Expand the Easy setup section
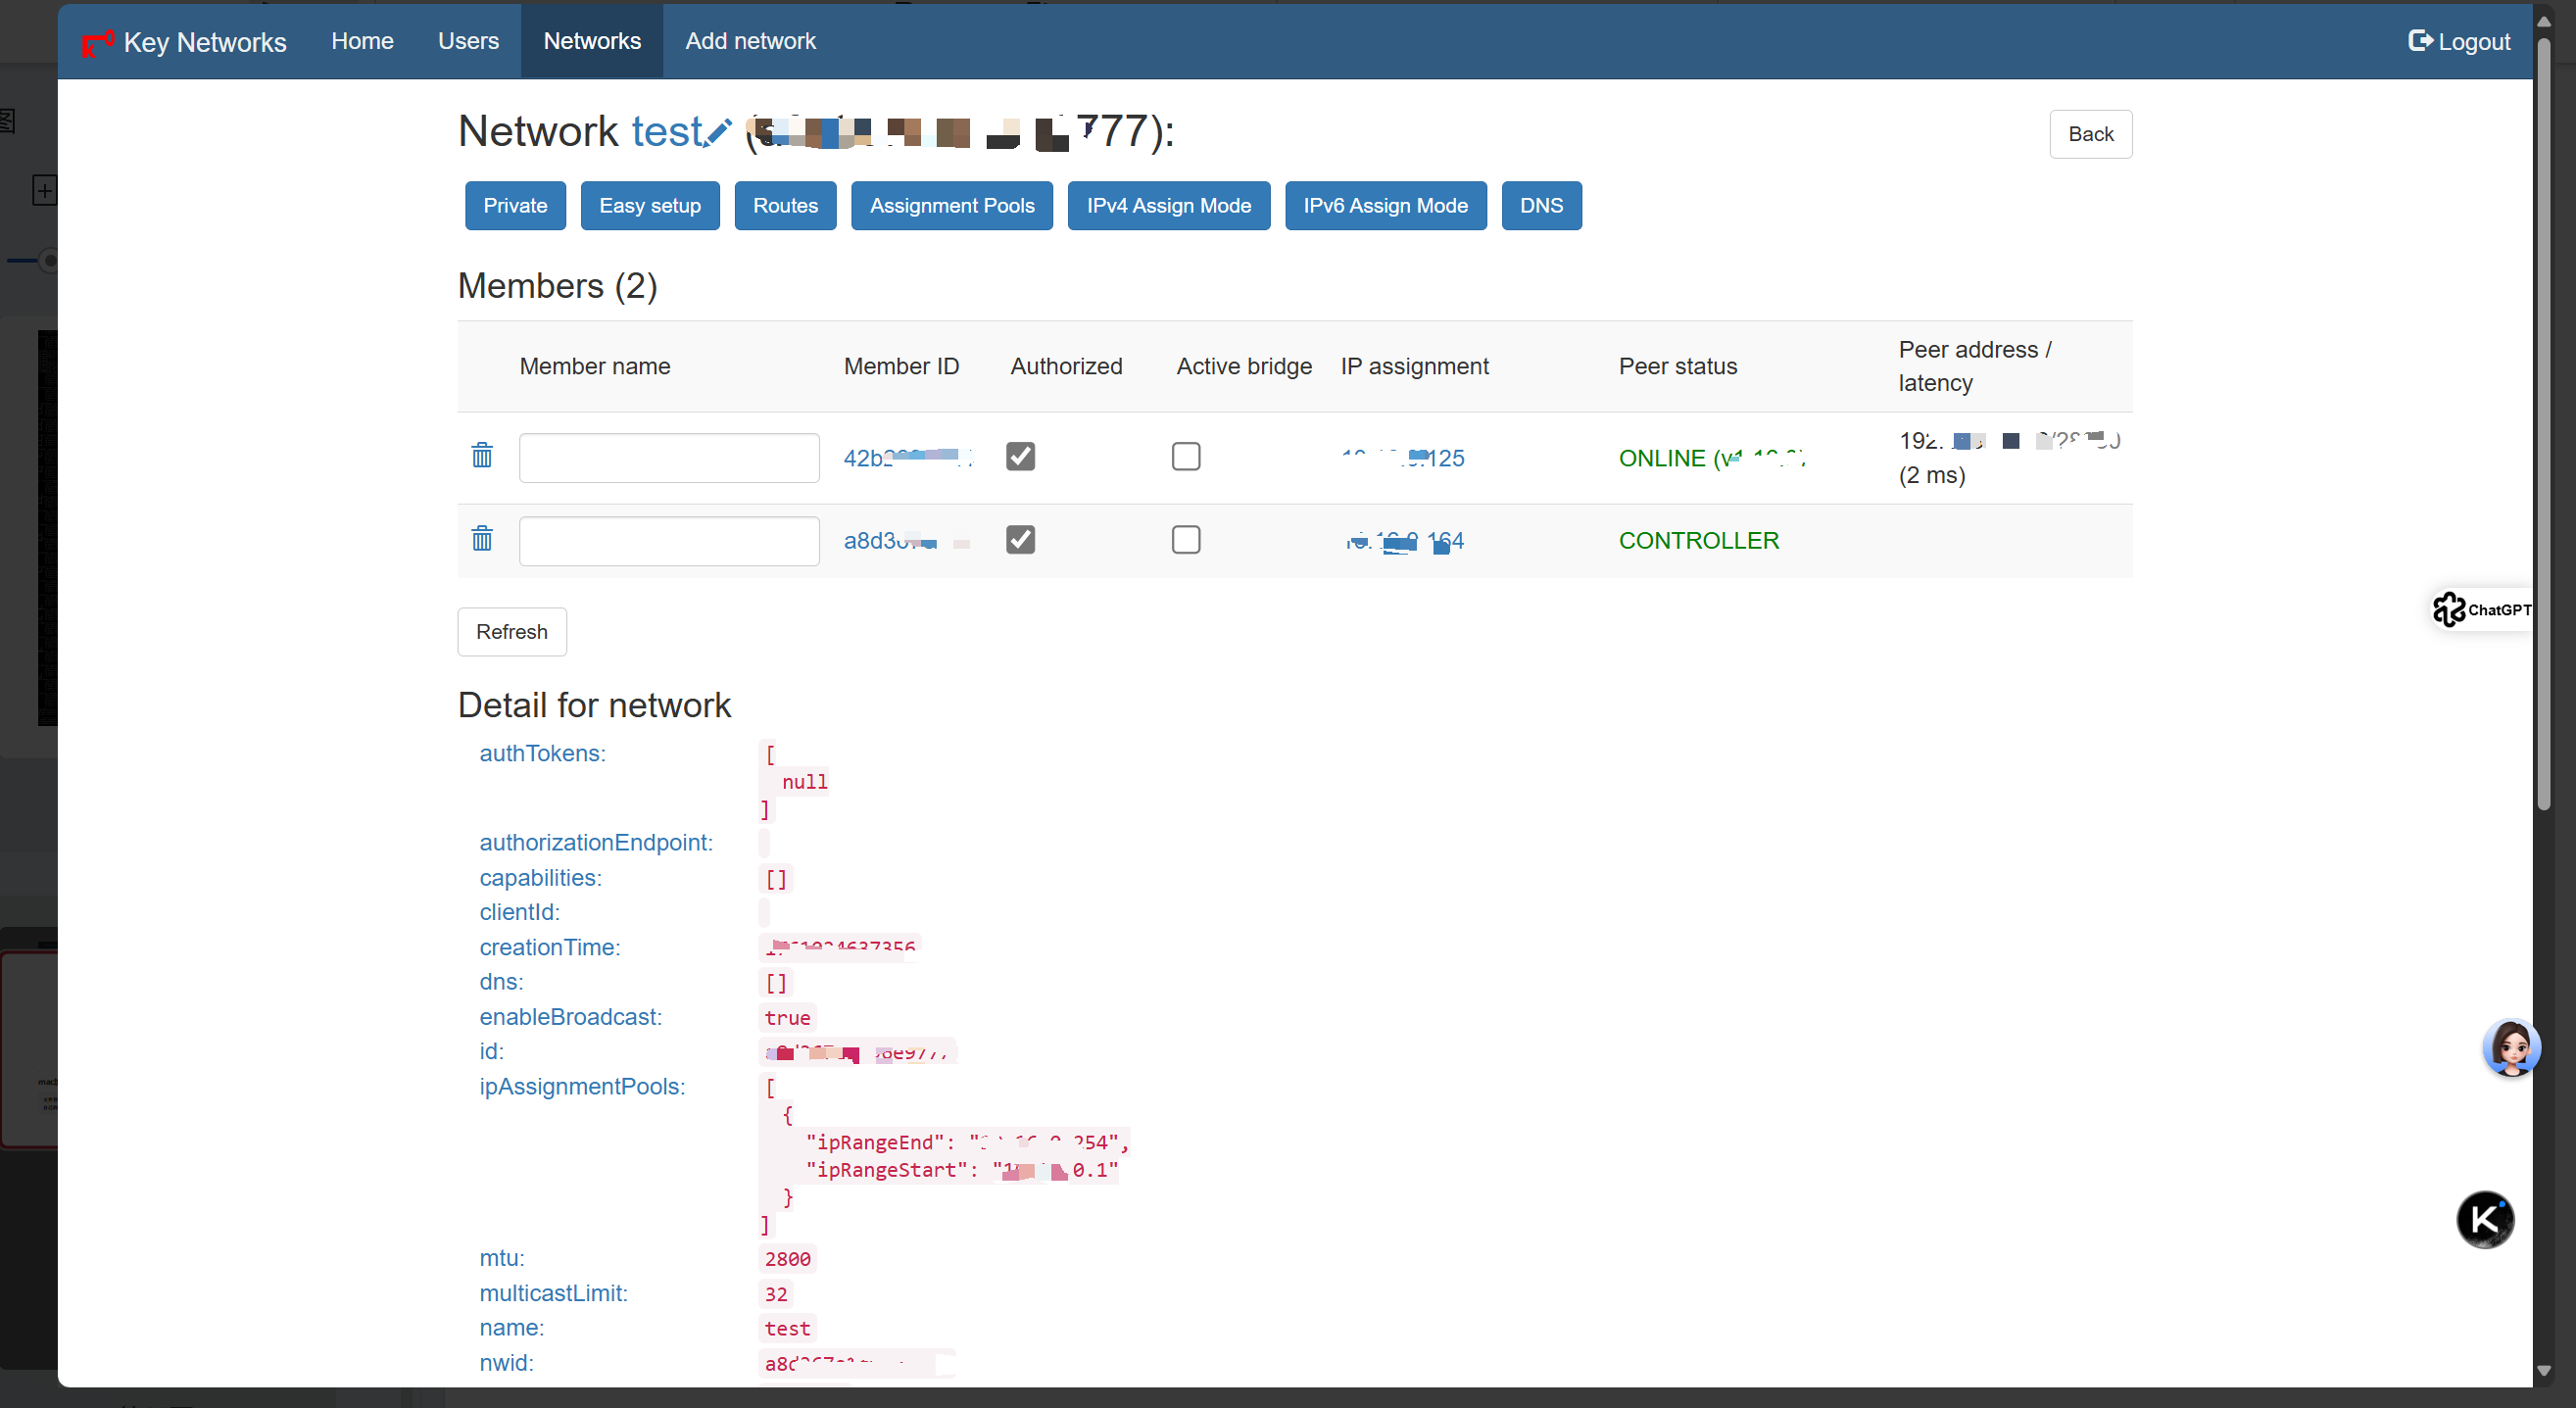The image size is (2576, 1408). point(649,206)
